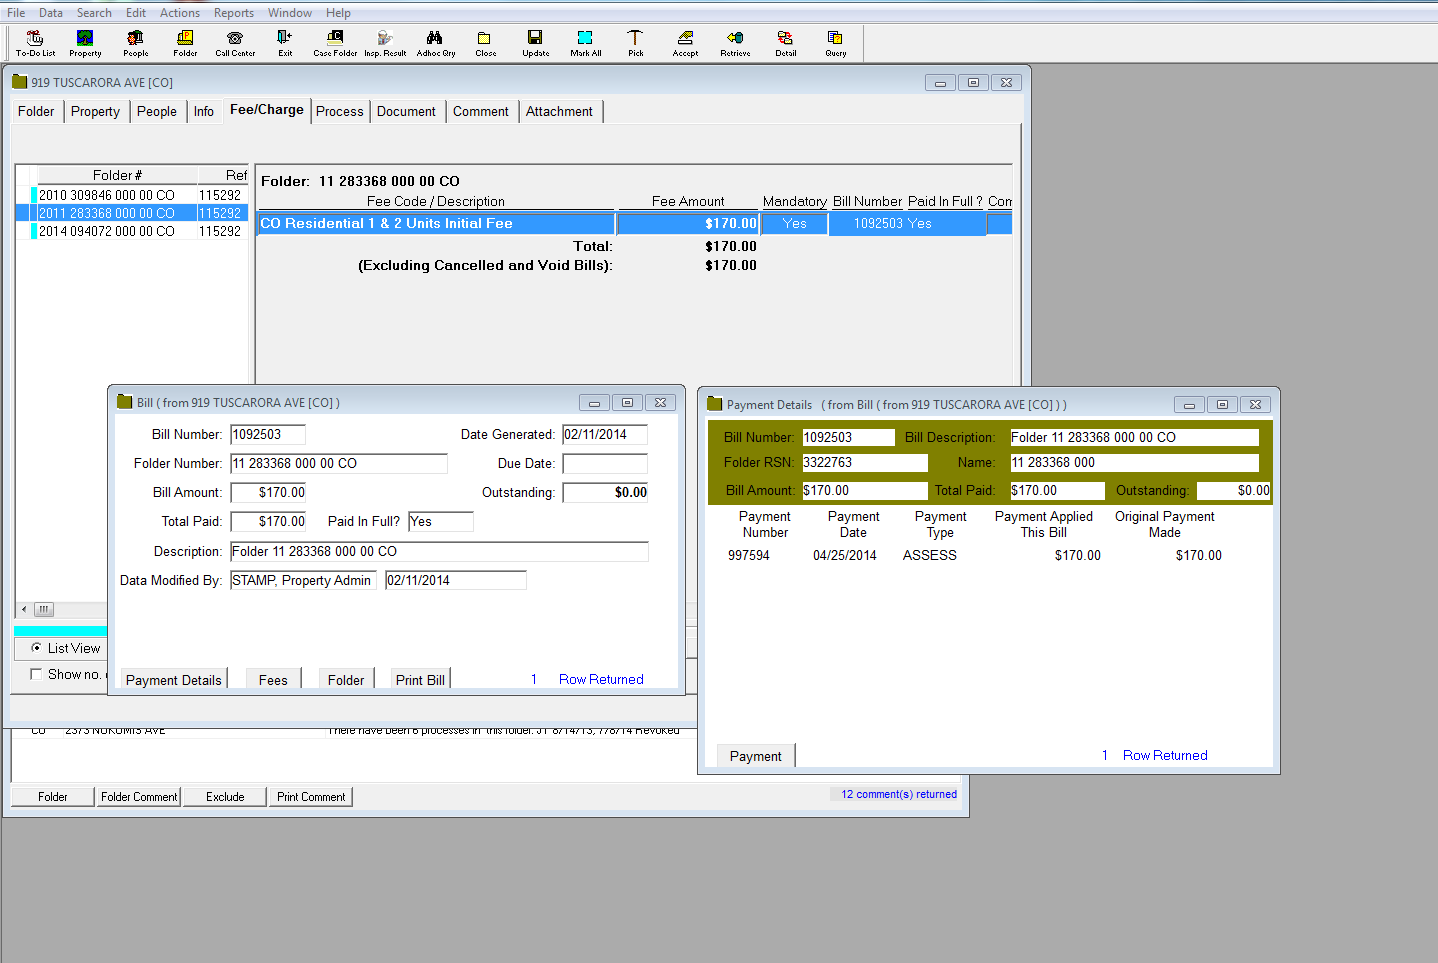This screenshot has width=1438, height=963.
Task: Open the Actions menu
Action: click(x=179, y=13)
